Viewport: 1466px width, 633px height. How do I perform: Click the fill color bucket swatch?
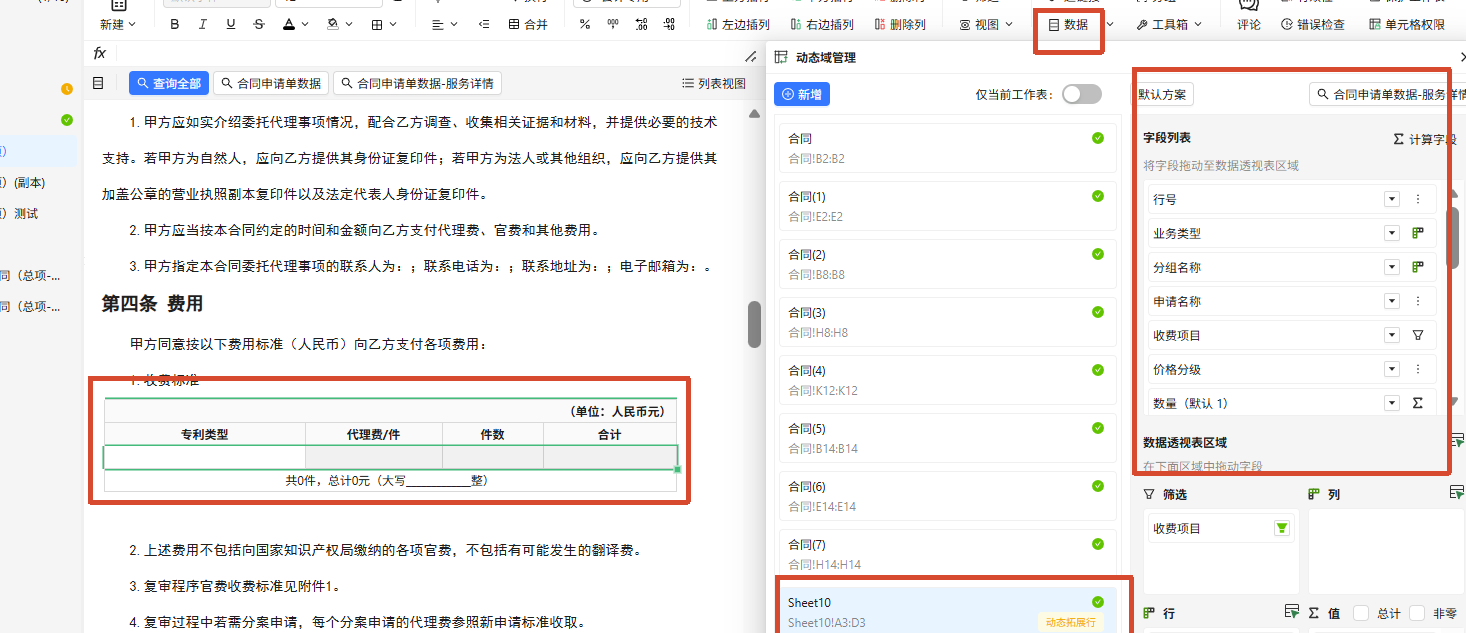coord(331,24)
